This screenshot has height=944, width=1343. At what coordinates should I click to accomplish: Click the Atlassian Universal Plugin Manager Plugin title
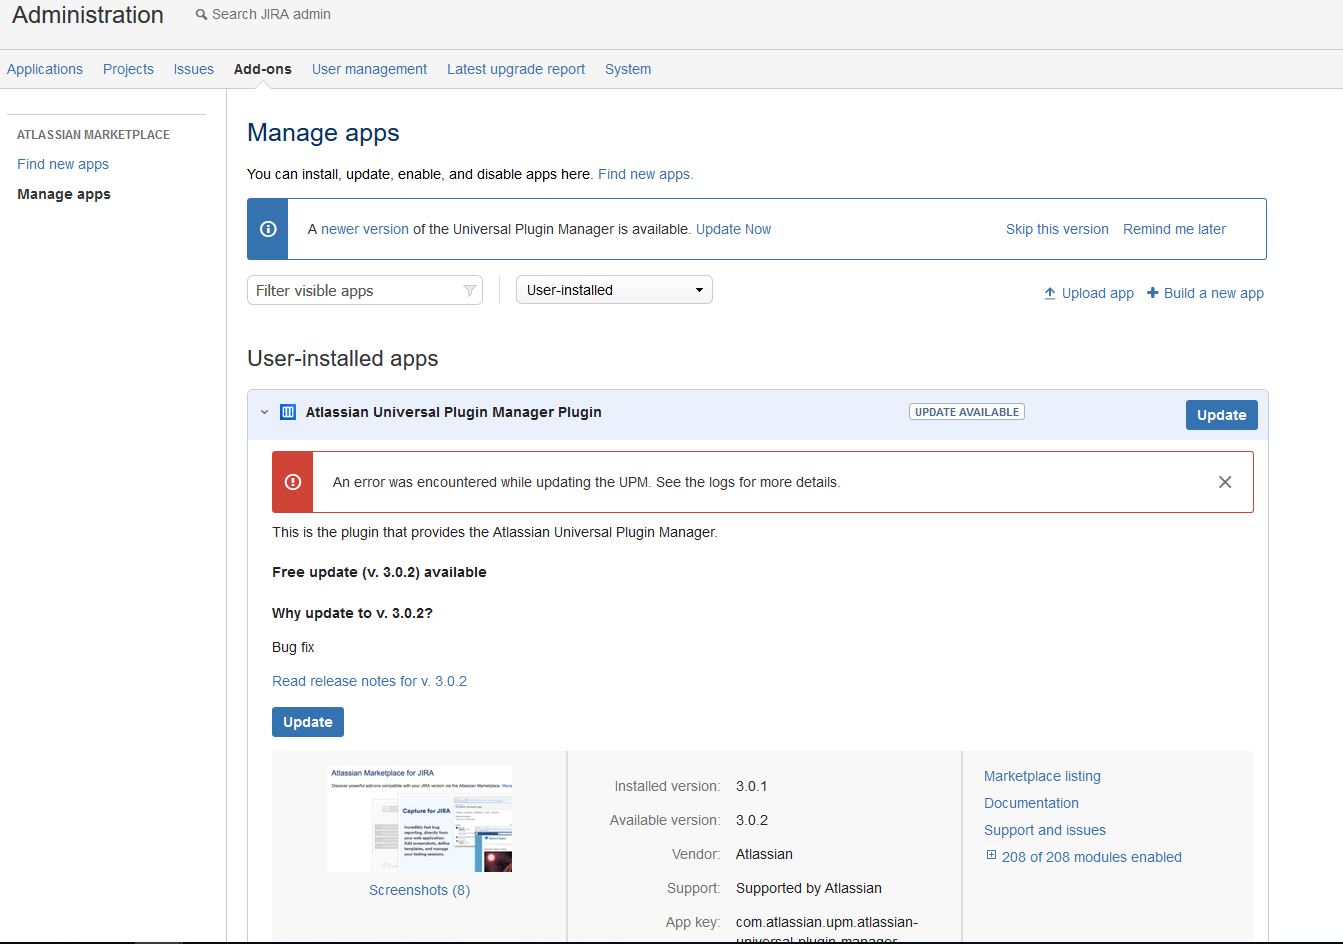(x=454, y=412)
